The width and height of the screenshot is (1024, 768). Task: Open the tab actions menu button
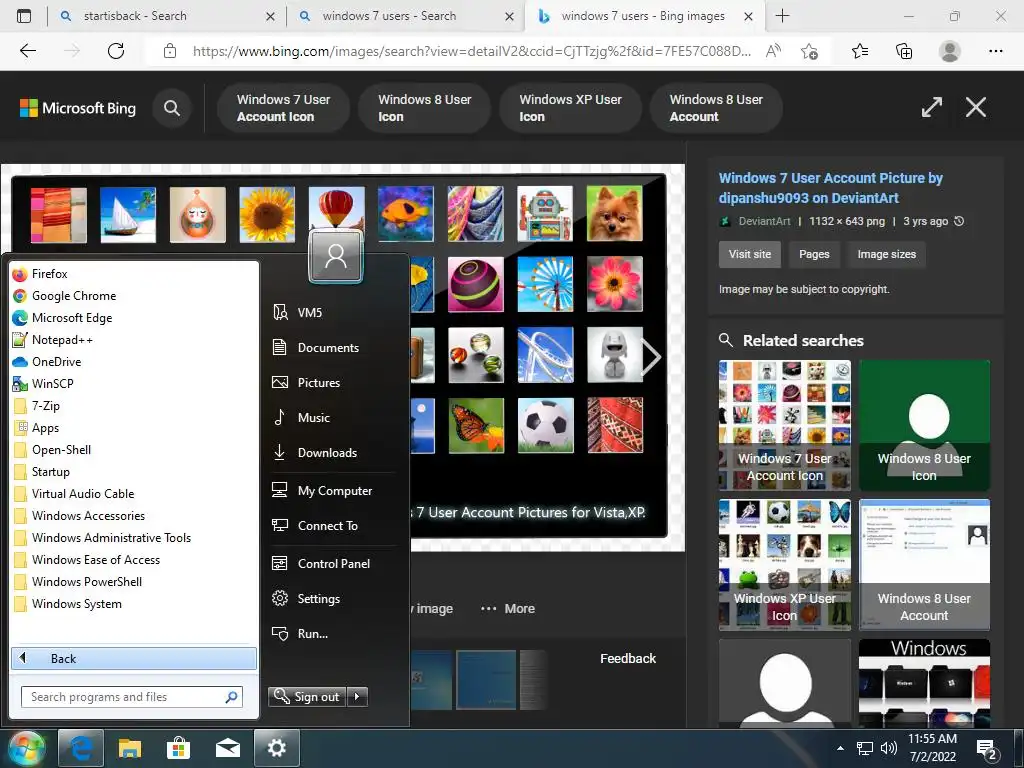pyautogui.click(x=24, y=16)
